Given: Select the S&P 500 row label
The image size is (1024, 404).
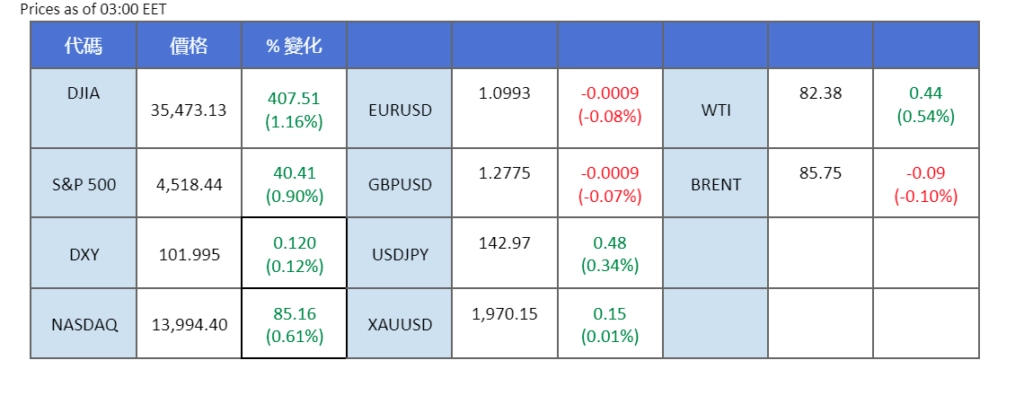Looking at the screenshot, I should point(83,184).
